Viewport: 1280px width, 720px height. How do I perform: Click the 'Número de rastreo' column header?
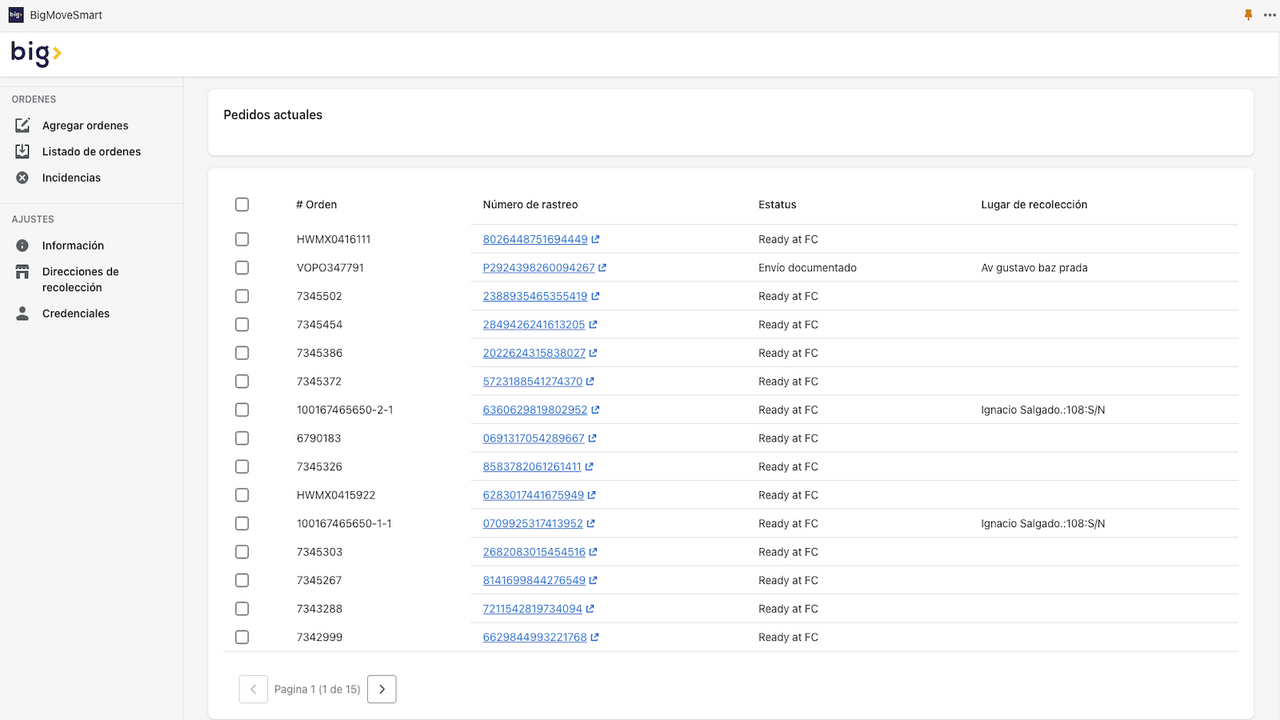click(x=530, y=205)
